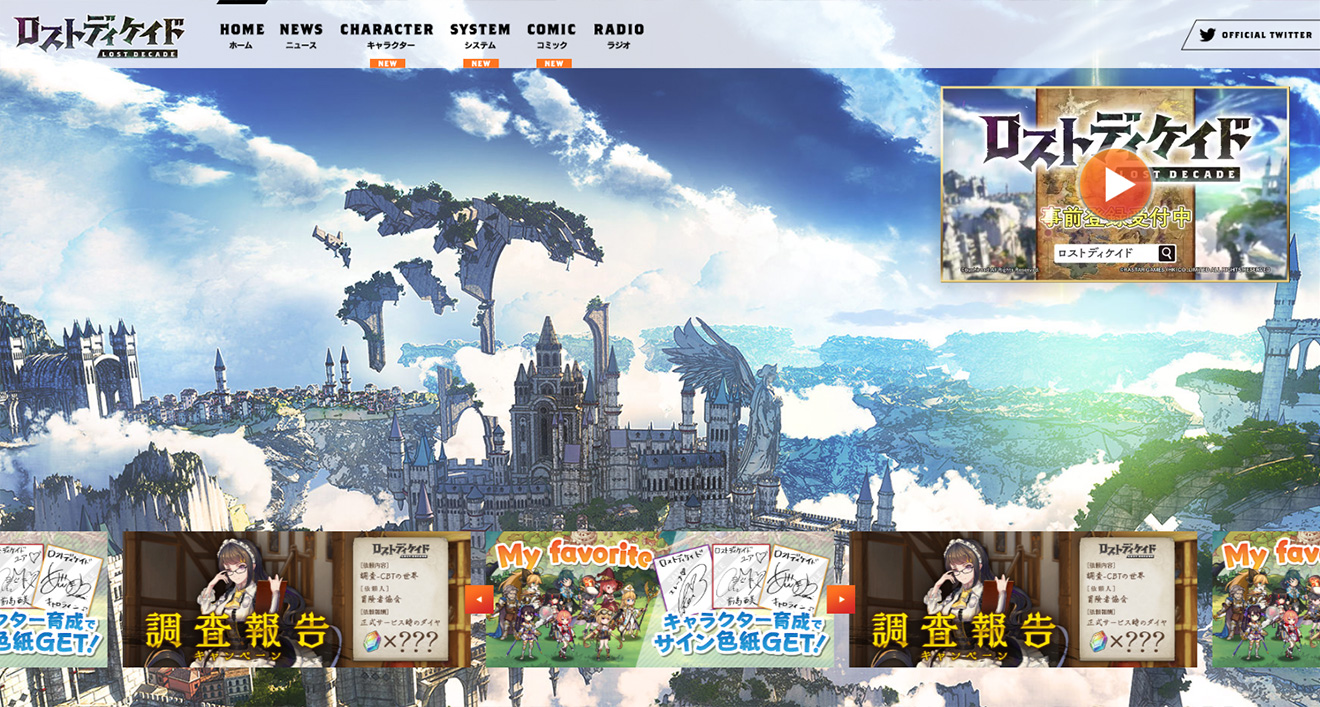Click the NEW badge under CHARACTER

click(x=387, y=63)
